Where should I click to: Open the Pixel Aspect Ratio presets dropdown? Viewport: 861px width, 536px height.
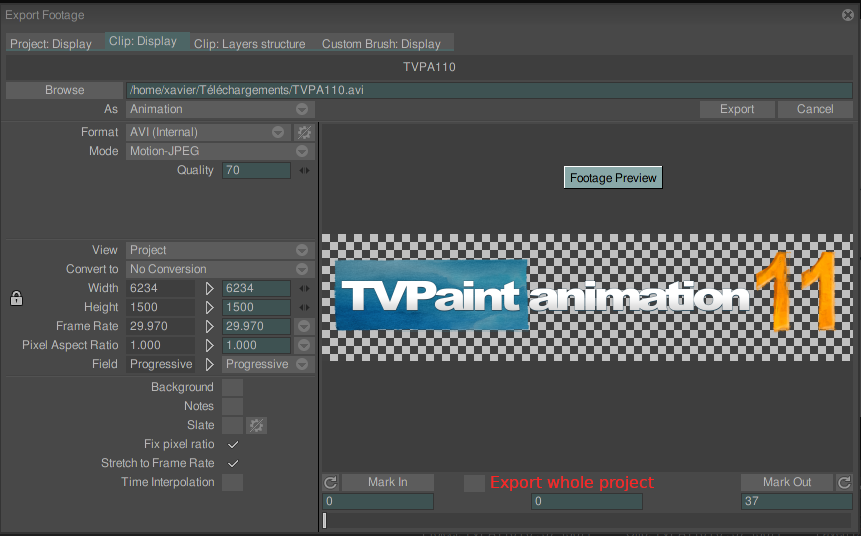point(304,345)
